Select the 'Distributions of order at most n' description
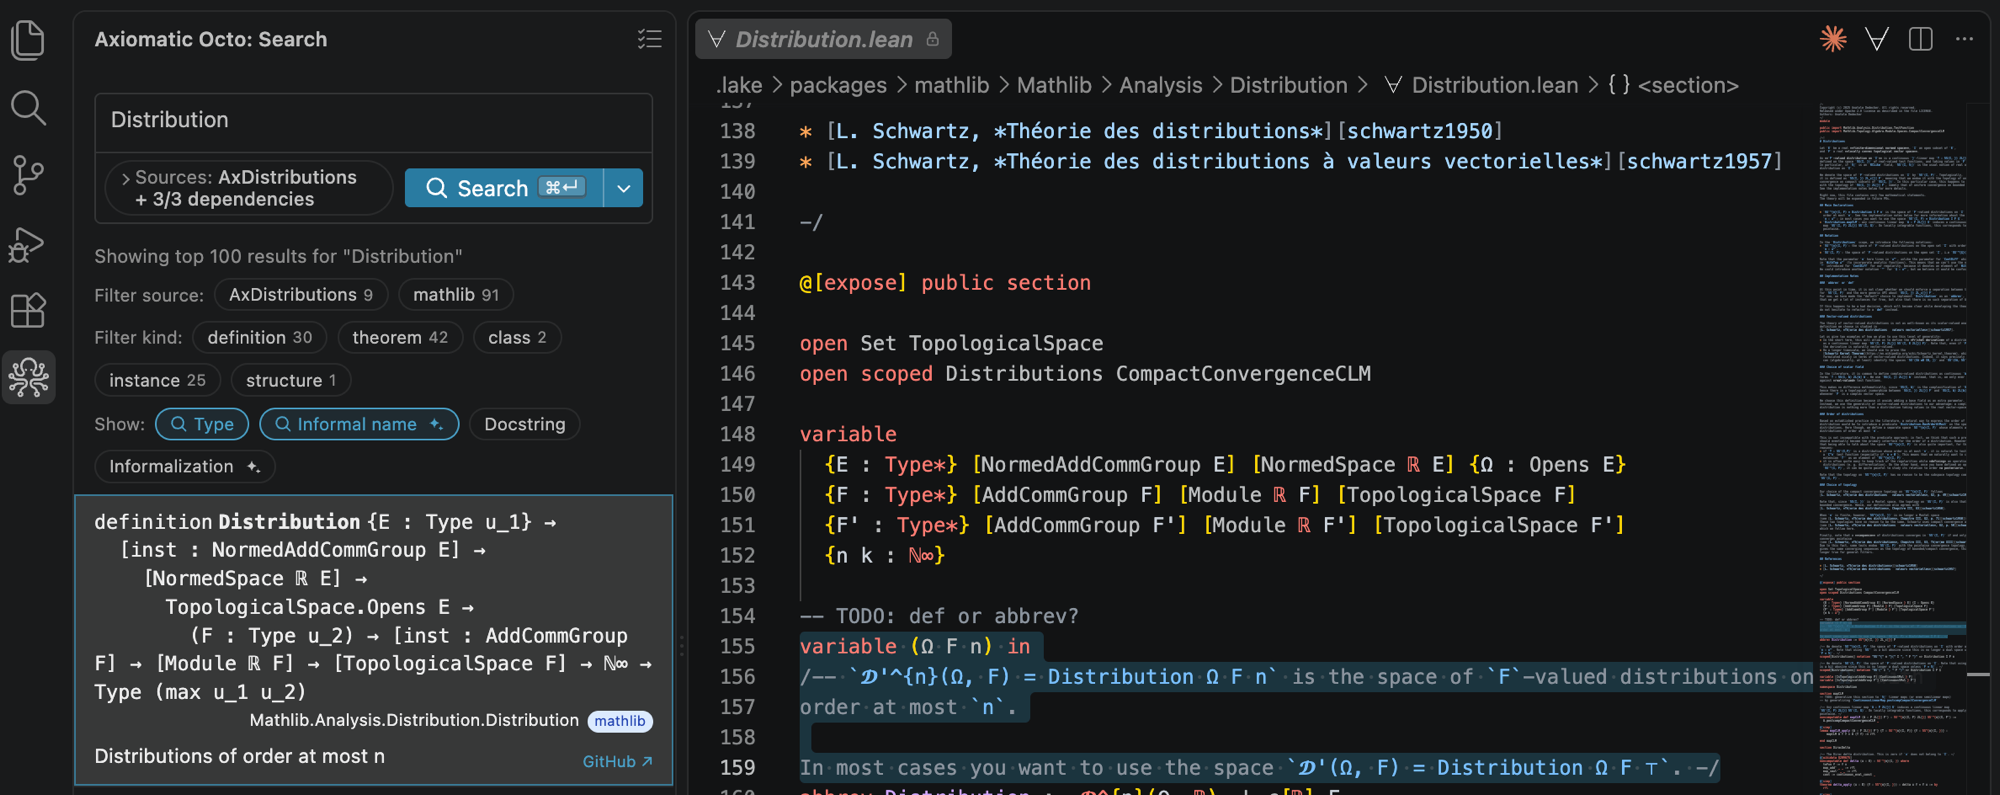Viewport: 2000px width, 795px height. (x=239, y=756)
